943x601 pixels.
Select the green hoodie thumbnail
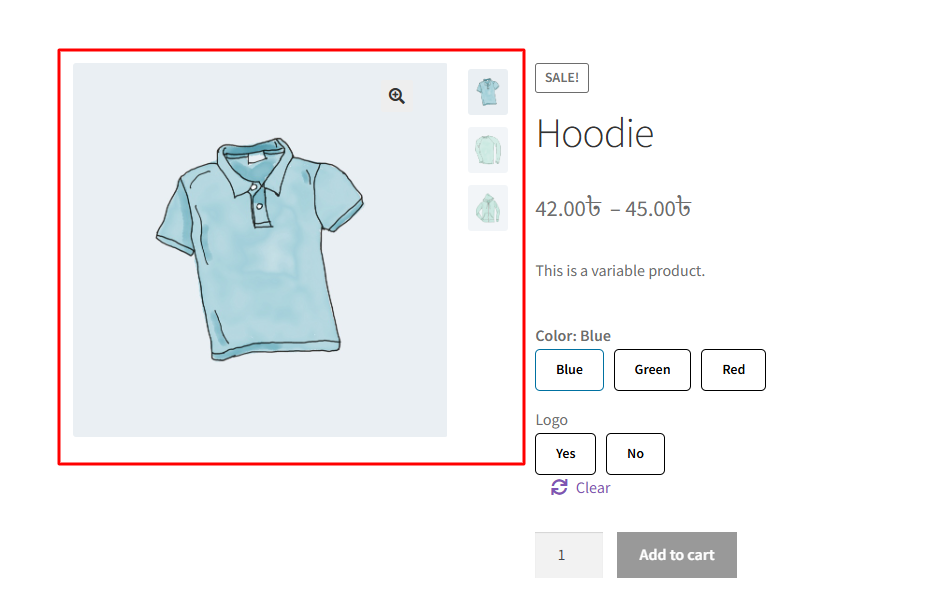tap(488, 208)
